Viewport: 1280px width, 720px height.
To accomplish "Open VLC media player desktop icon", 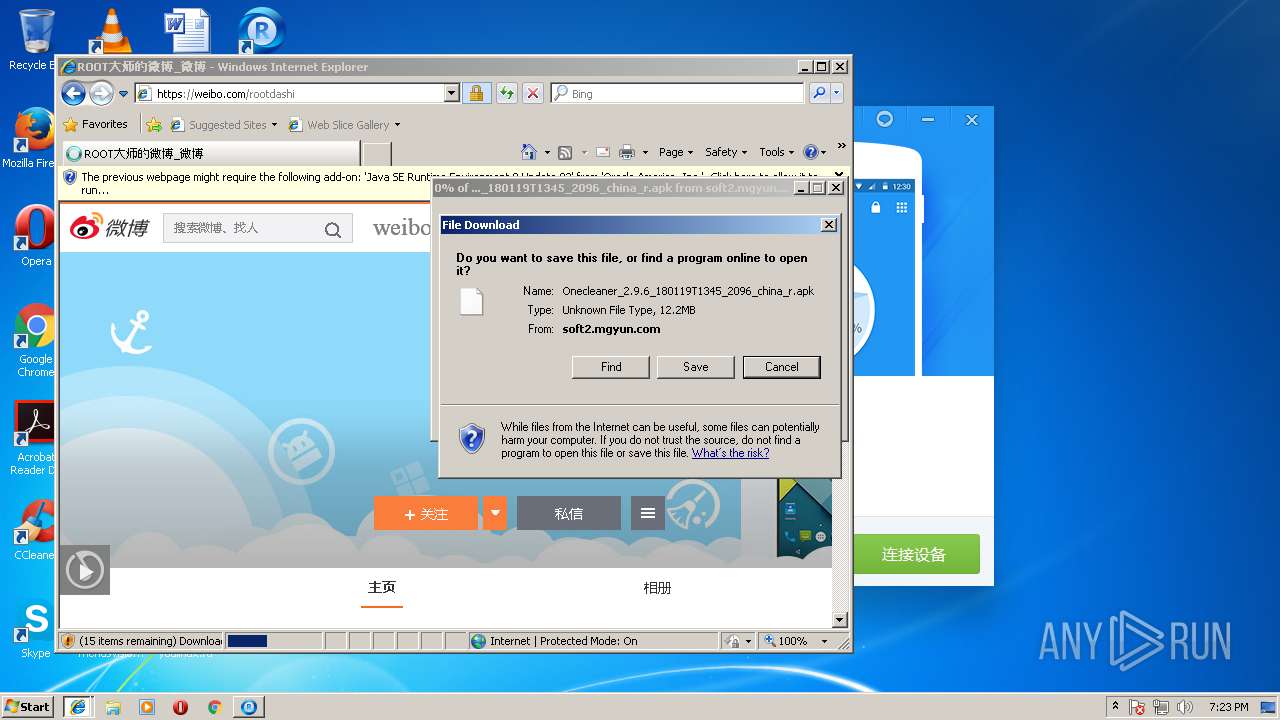I will [110, 30].
